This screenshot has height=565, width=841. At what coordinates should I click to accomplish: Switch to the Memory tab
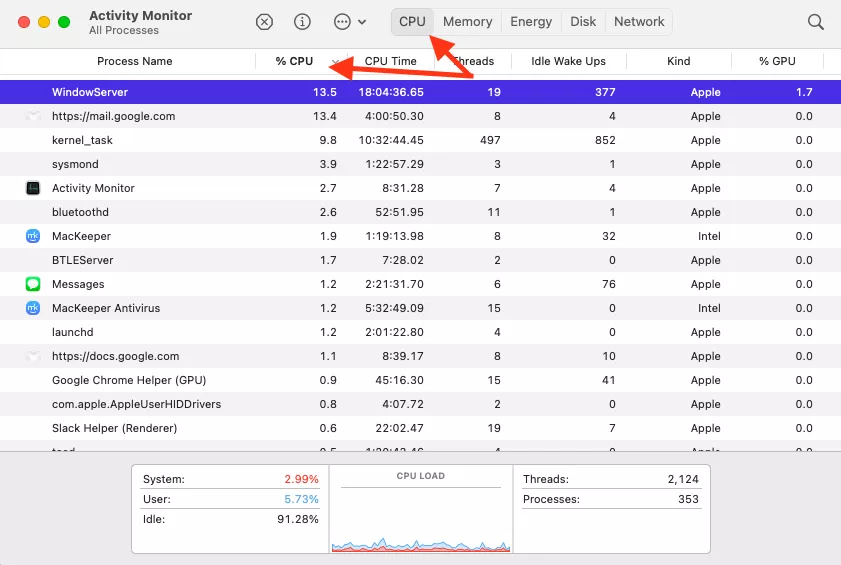(467, 22)
